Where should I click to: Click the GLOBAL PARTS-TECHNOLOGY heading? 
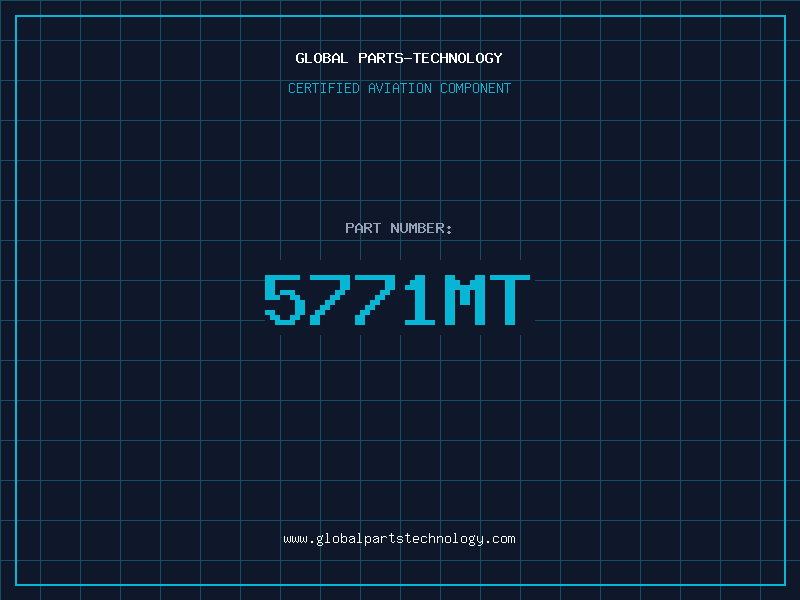(x=399, y=58)
